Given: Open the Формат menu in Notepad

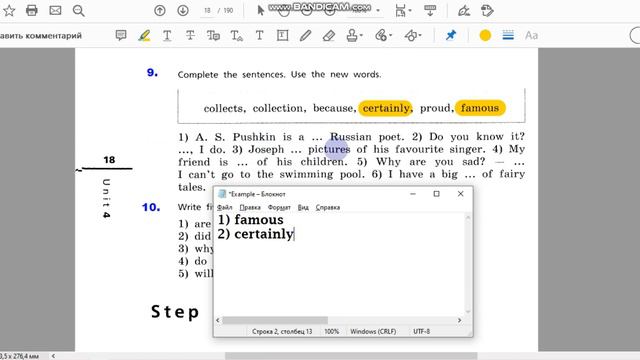Looking at the screenshot, I should coord(279,207).
